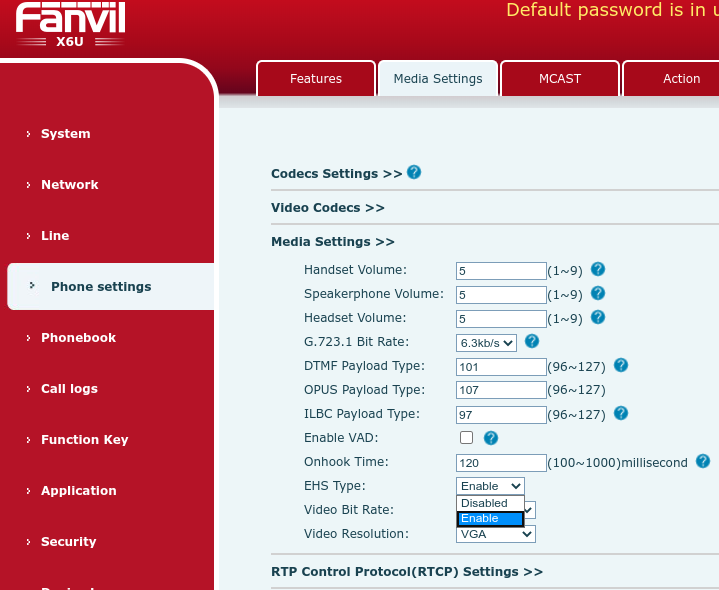
Task: Select the Media Settings tab
Action: click(x=438, y=78)
